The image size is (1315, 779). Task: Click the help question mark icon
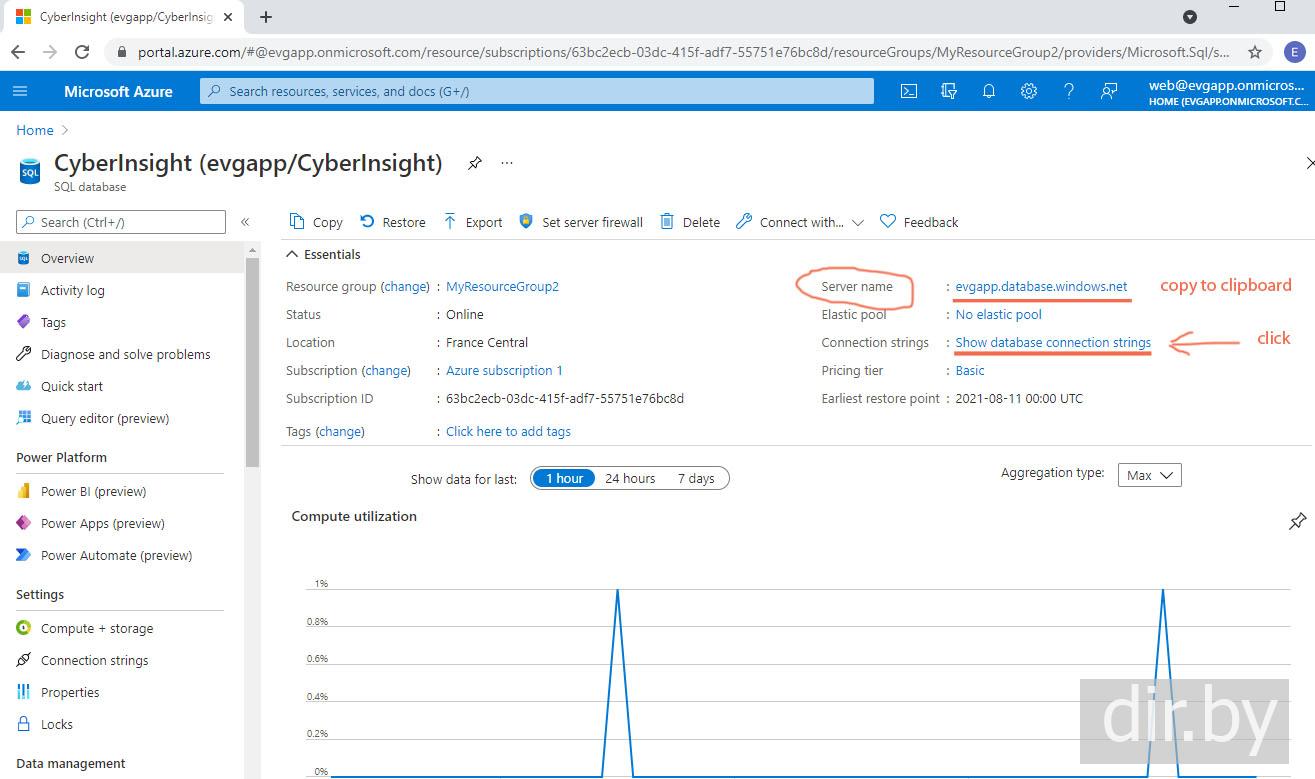tap(1069, 91)
